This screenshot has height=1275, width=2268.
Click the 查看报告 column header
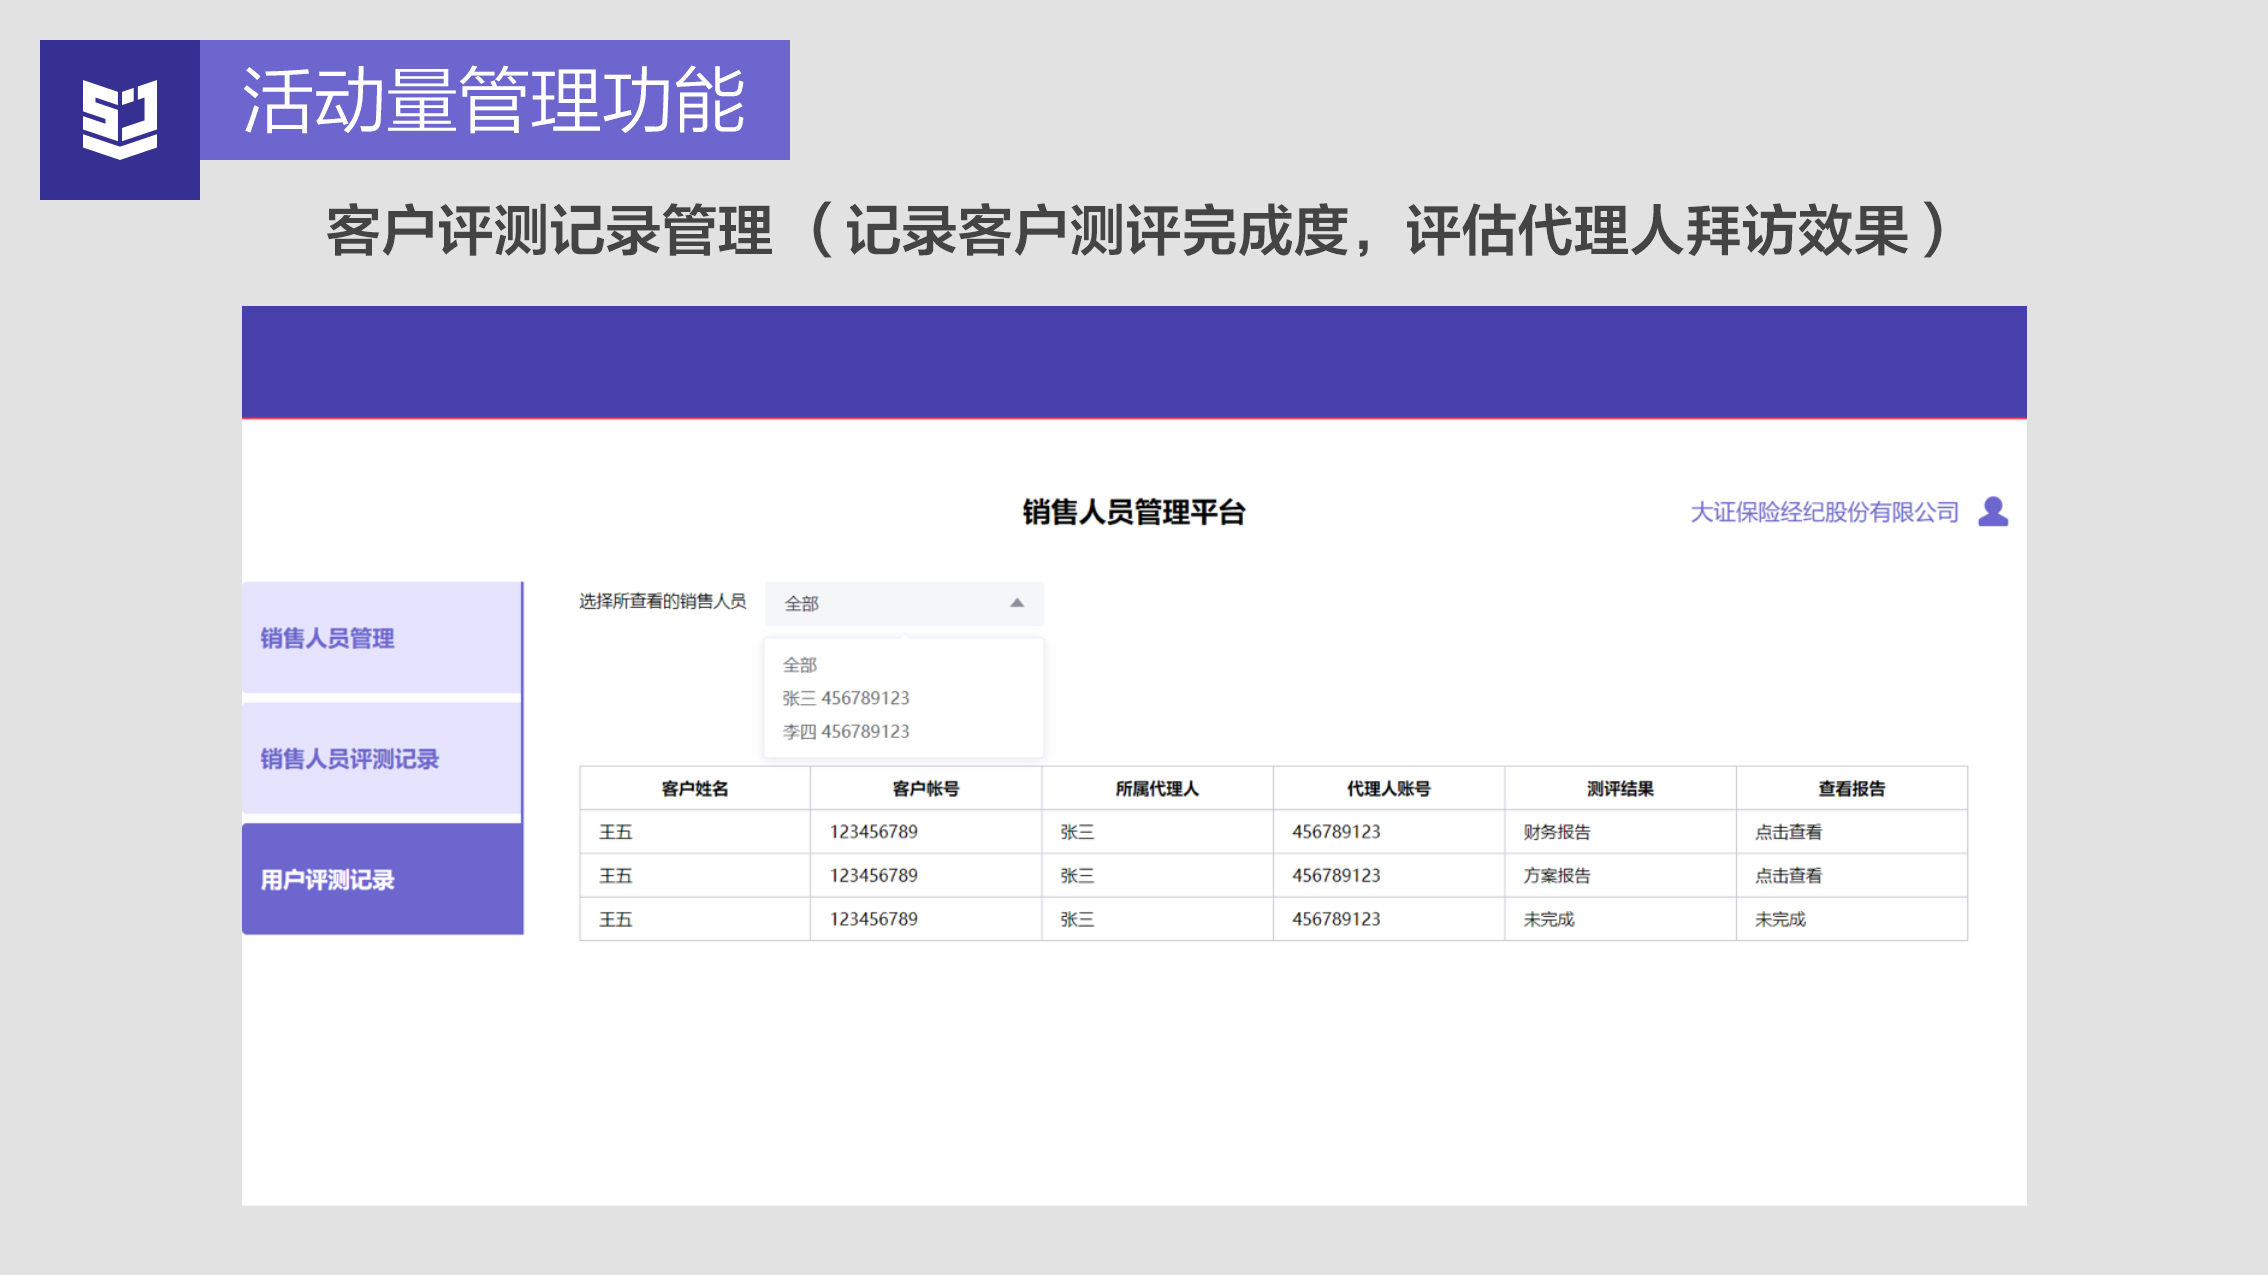pos(1851,789)
